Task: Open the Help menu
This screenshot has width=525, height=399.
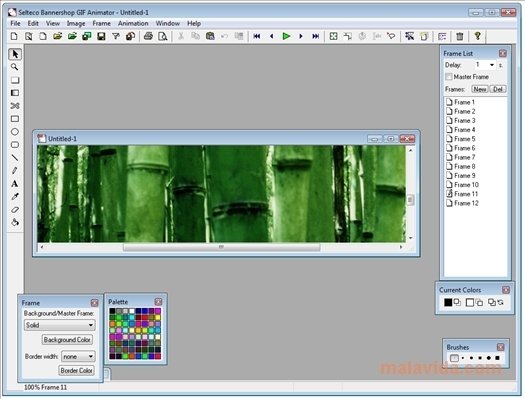Action: [x=194, y=23]
